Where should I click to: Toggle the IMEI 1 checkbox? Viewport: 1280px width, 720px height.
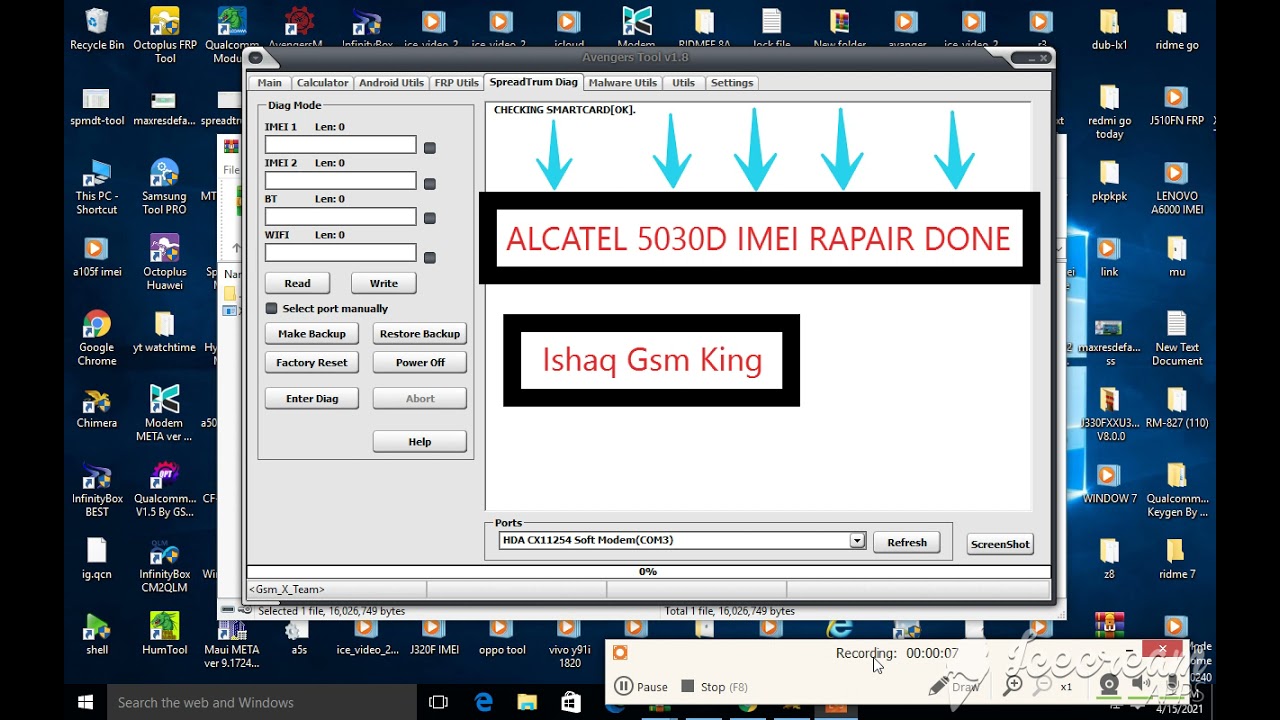(x=430, y=148)
